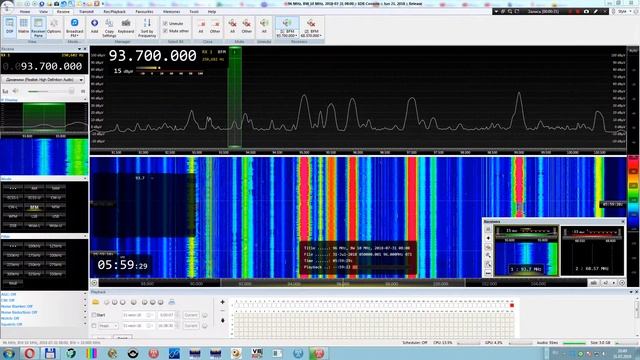
Task: Open the Style dropdown at top right
Action: (x=623, y=12)
